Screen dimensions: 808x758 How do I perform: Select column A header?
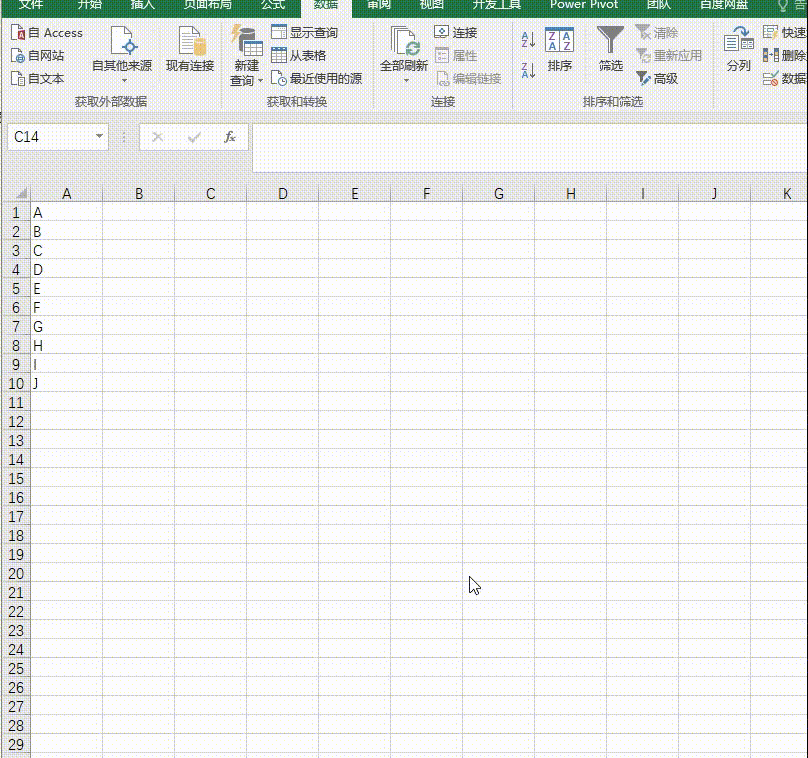tap(66, 194)
